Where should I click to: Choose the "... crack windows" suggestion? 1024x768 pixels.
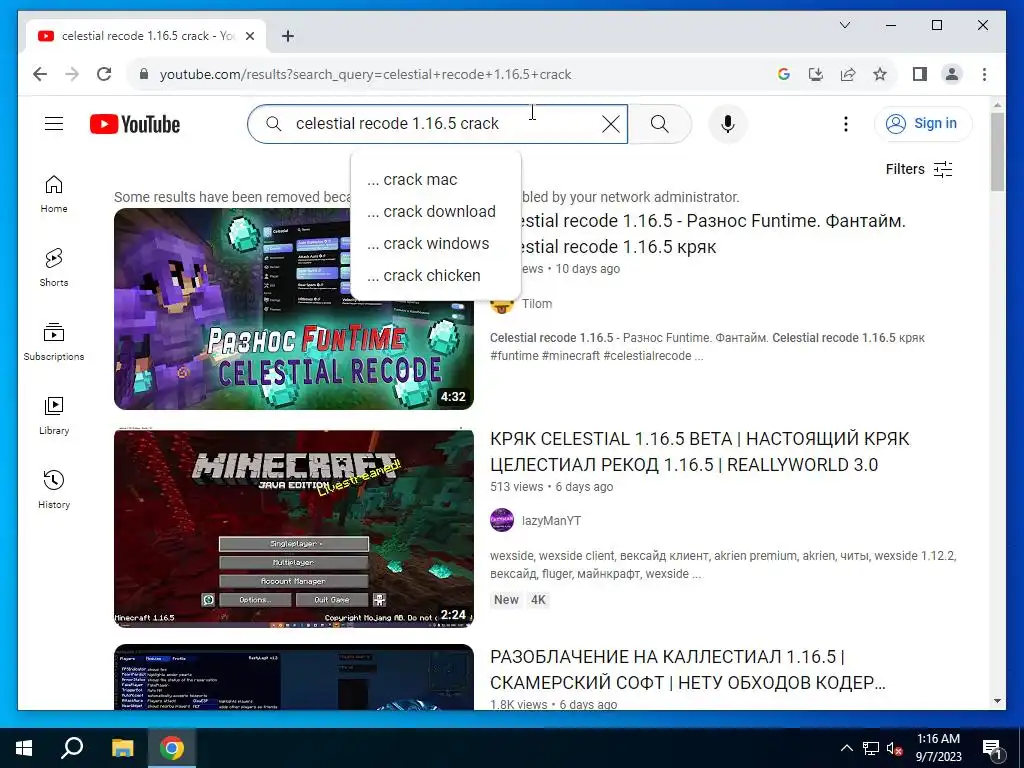click(436, 244)
